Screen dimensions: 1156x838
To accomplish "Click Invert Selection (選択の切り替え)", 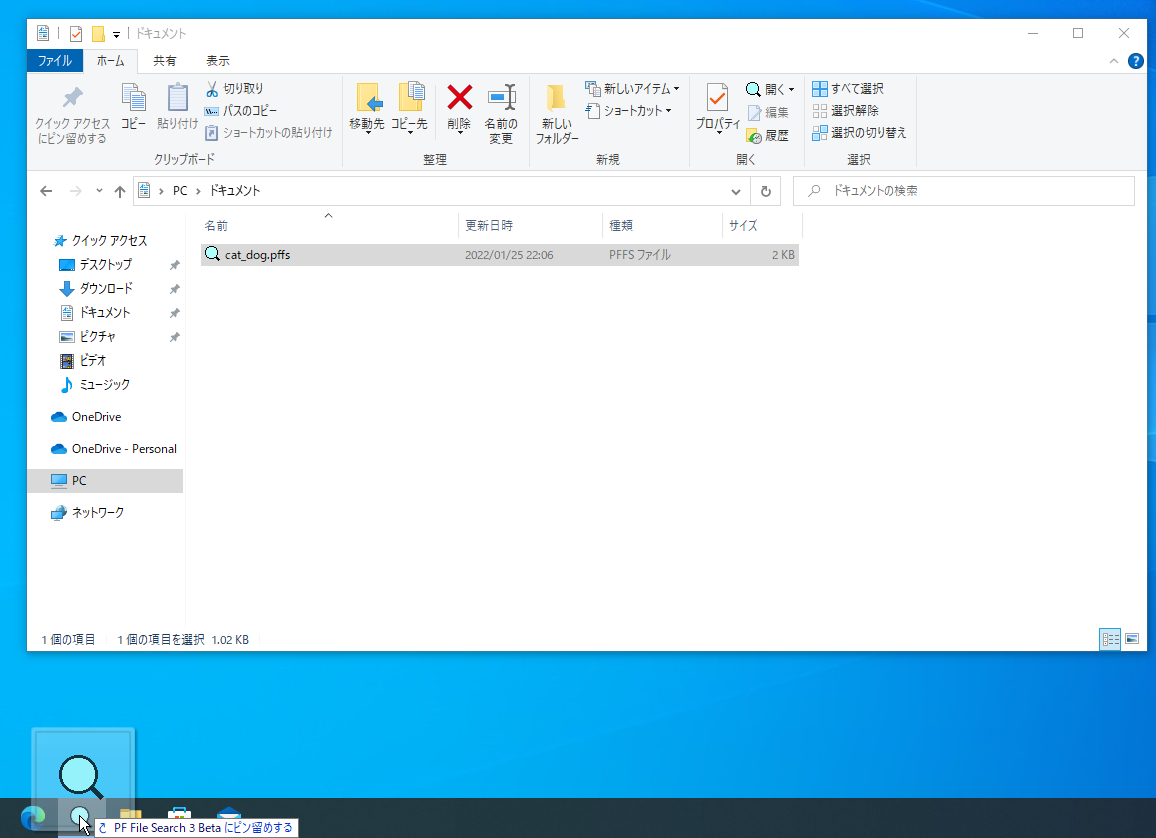I will click(860, 133).
